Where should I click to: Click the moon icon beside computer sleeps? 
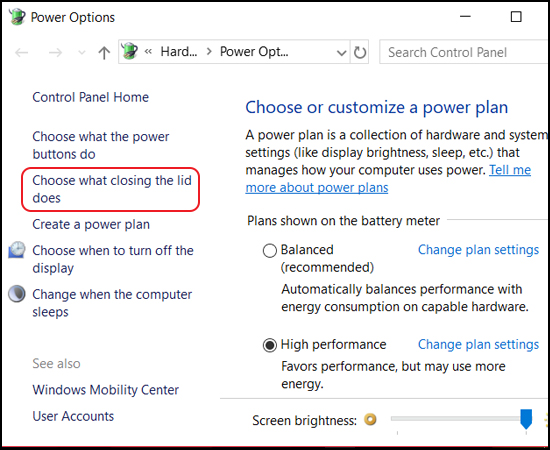pos(17,294)
